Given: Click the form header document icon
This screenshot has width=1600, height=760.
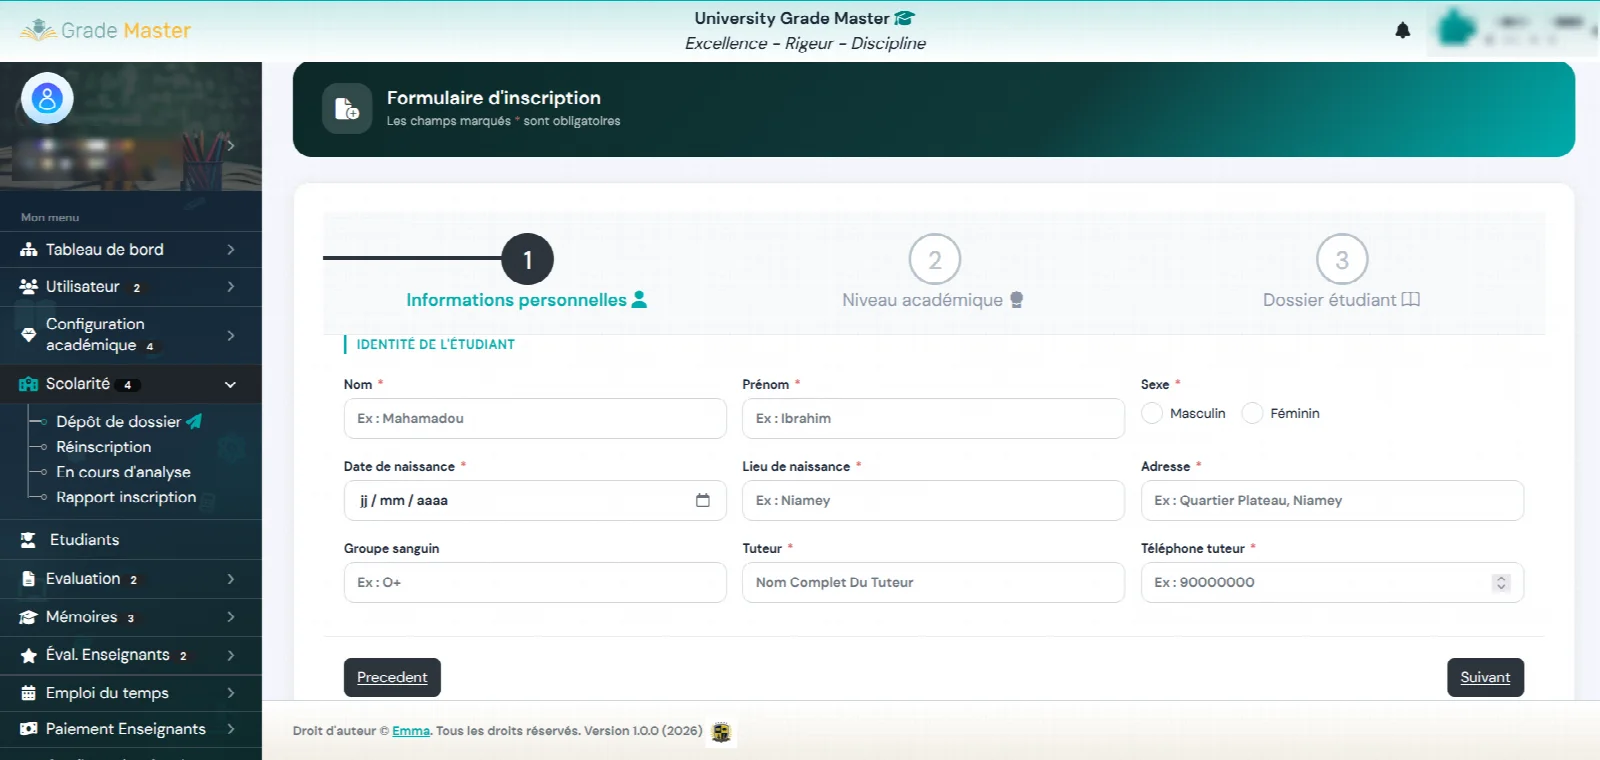Looking at the screenshot, I should point(347,108).
